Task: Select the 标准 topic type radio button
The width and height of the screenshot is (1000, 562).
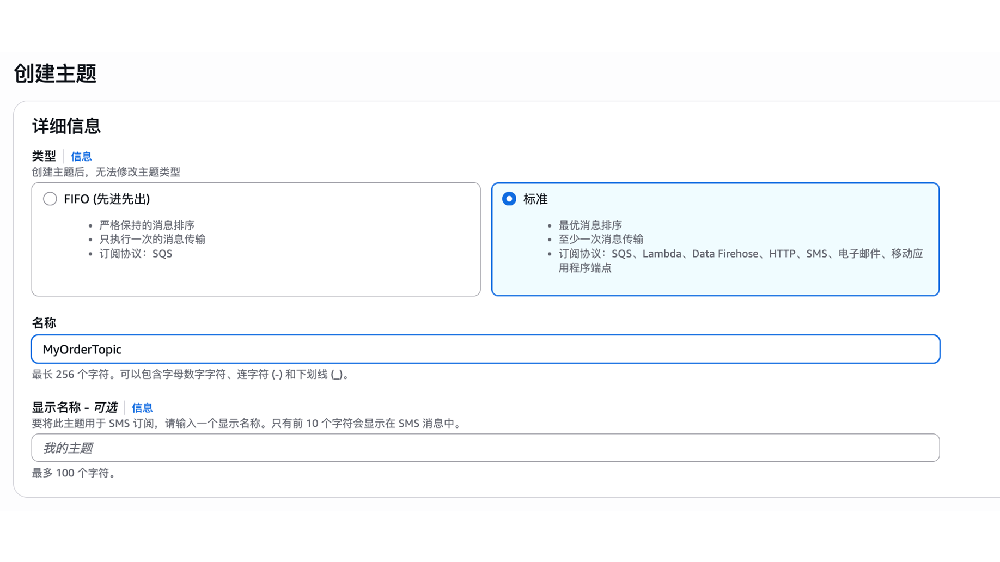Action: [510, 199]
